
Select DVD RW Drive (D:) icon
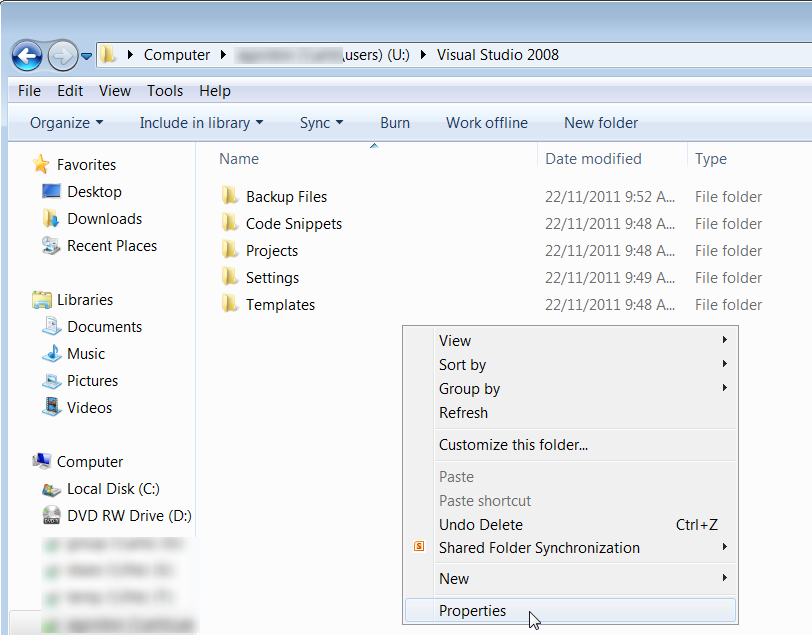tap(51, 515)
